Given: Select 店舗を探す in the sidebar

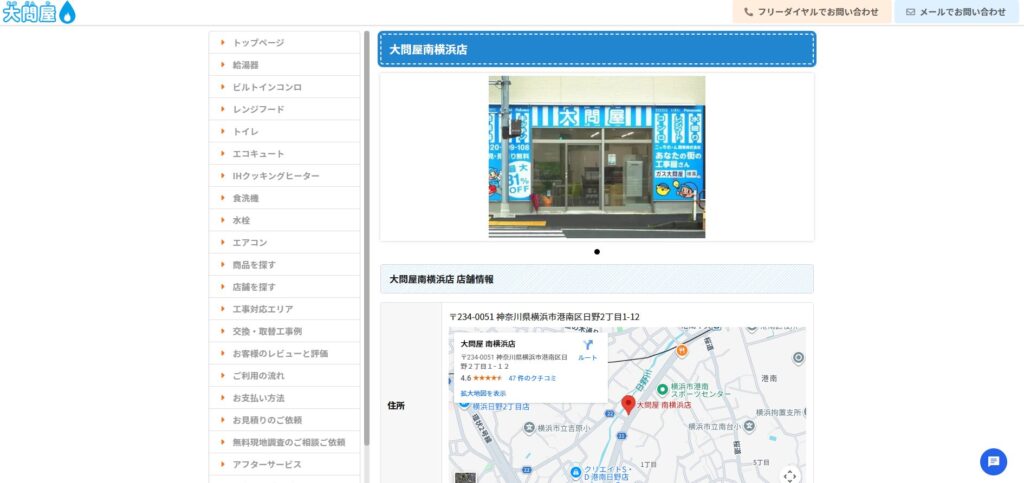Looking at the screenshot, I should 254,287.
